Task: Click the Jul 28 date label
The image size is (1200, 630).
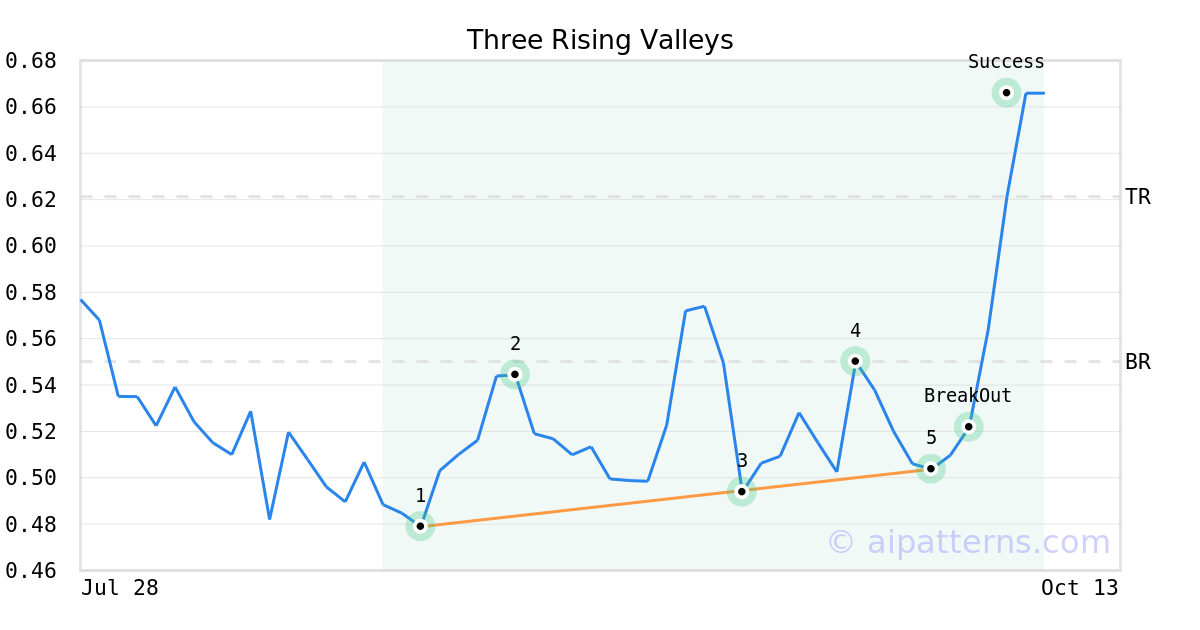Action: 120,588
